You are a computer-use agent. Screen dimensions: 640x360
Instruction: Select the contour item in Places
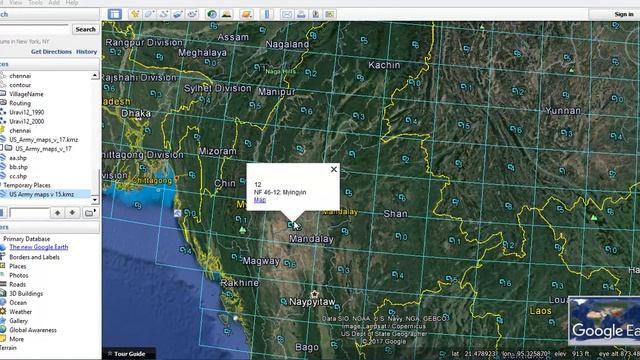point(20,85)
